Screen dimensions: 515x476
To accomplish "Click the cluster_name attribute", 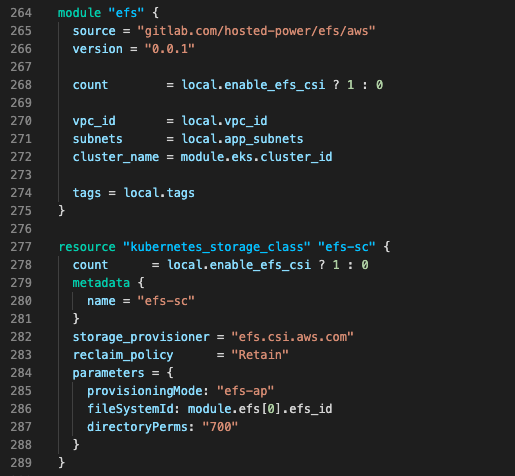I will [116, 157].
